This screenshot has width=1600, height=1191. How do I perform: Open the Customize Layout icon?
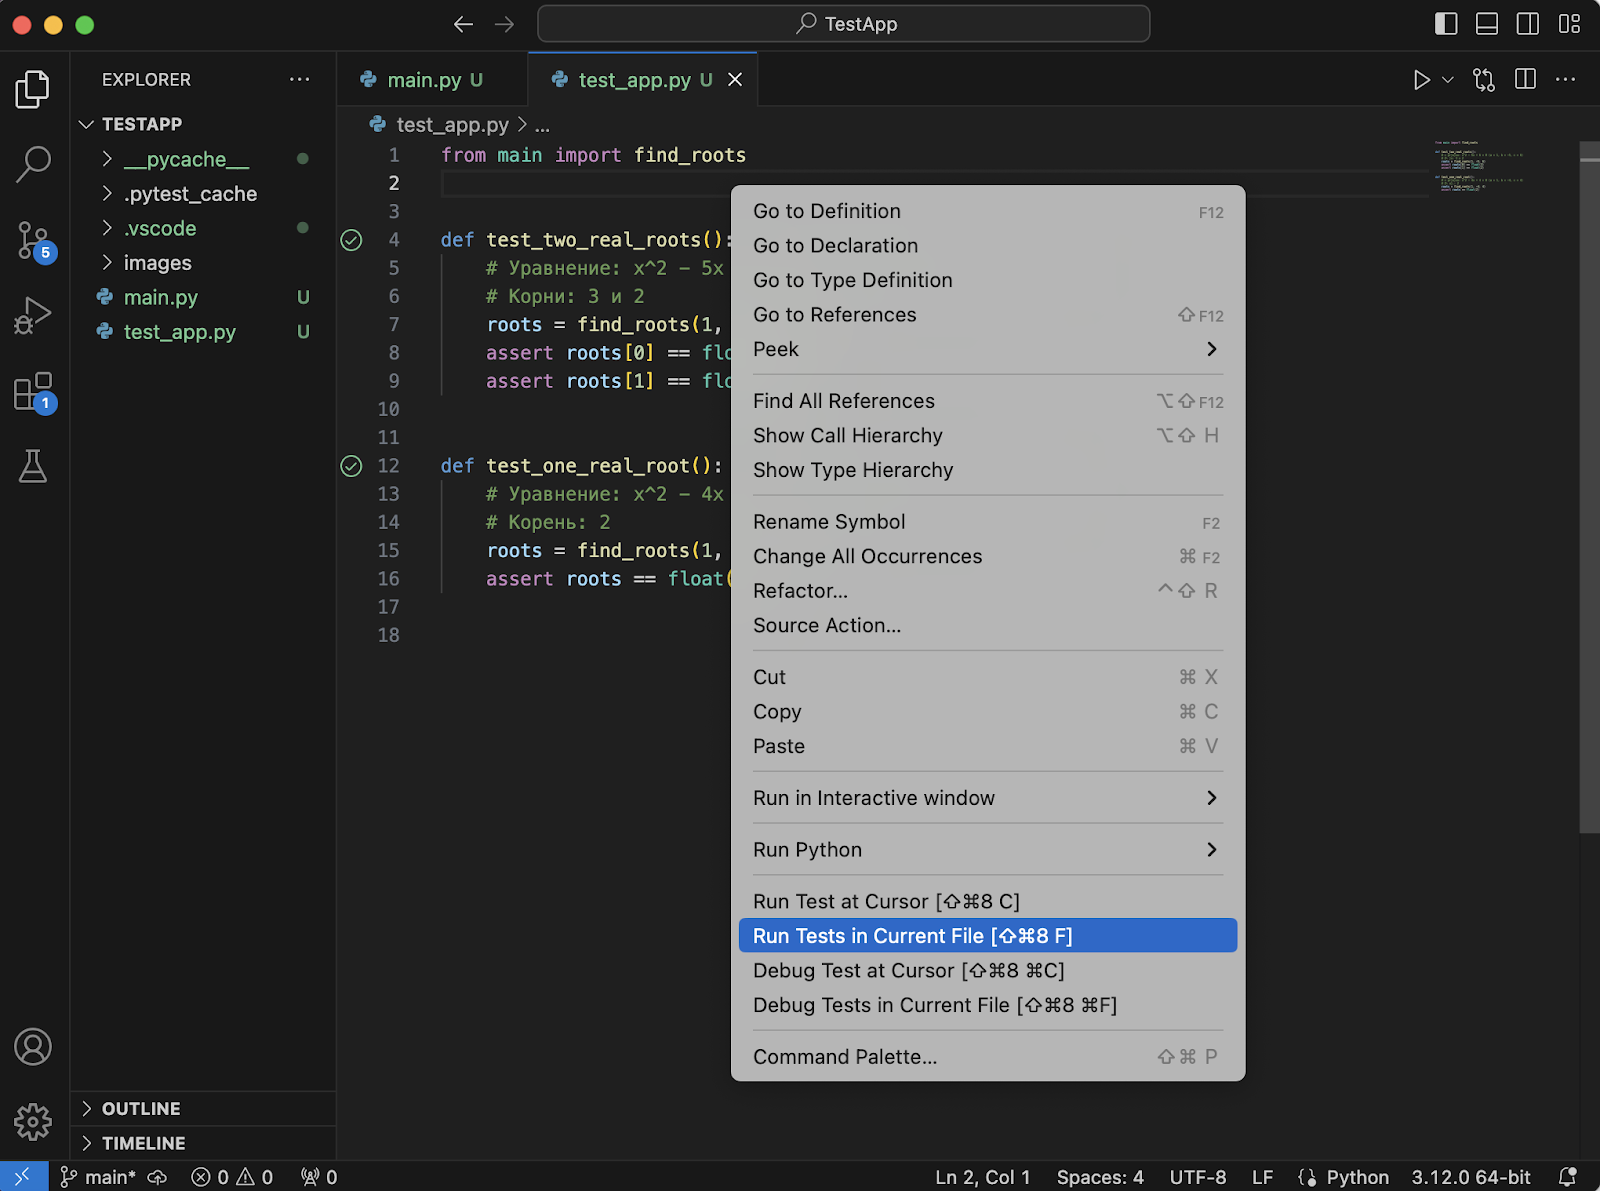pos(1569,24)
